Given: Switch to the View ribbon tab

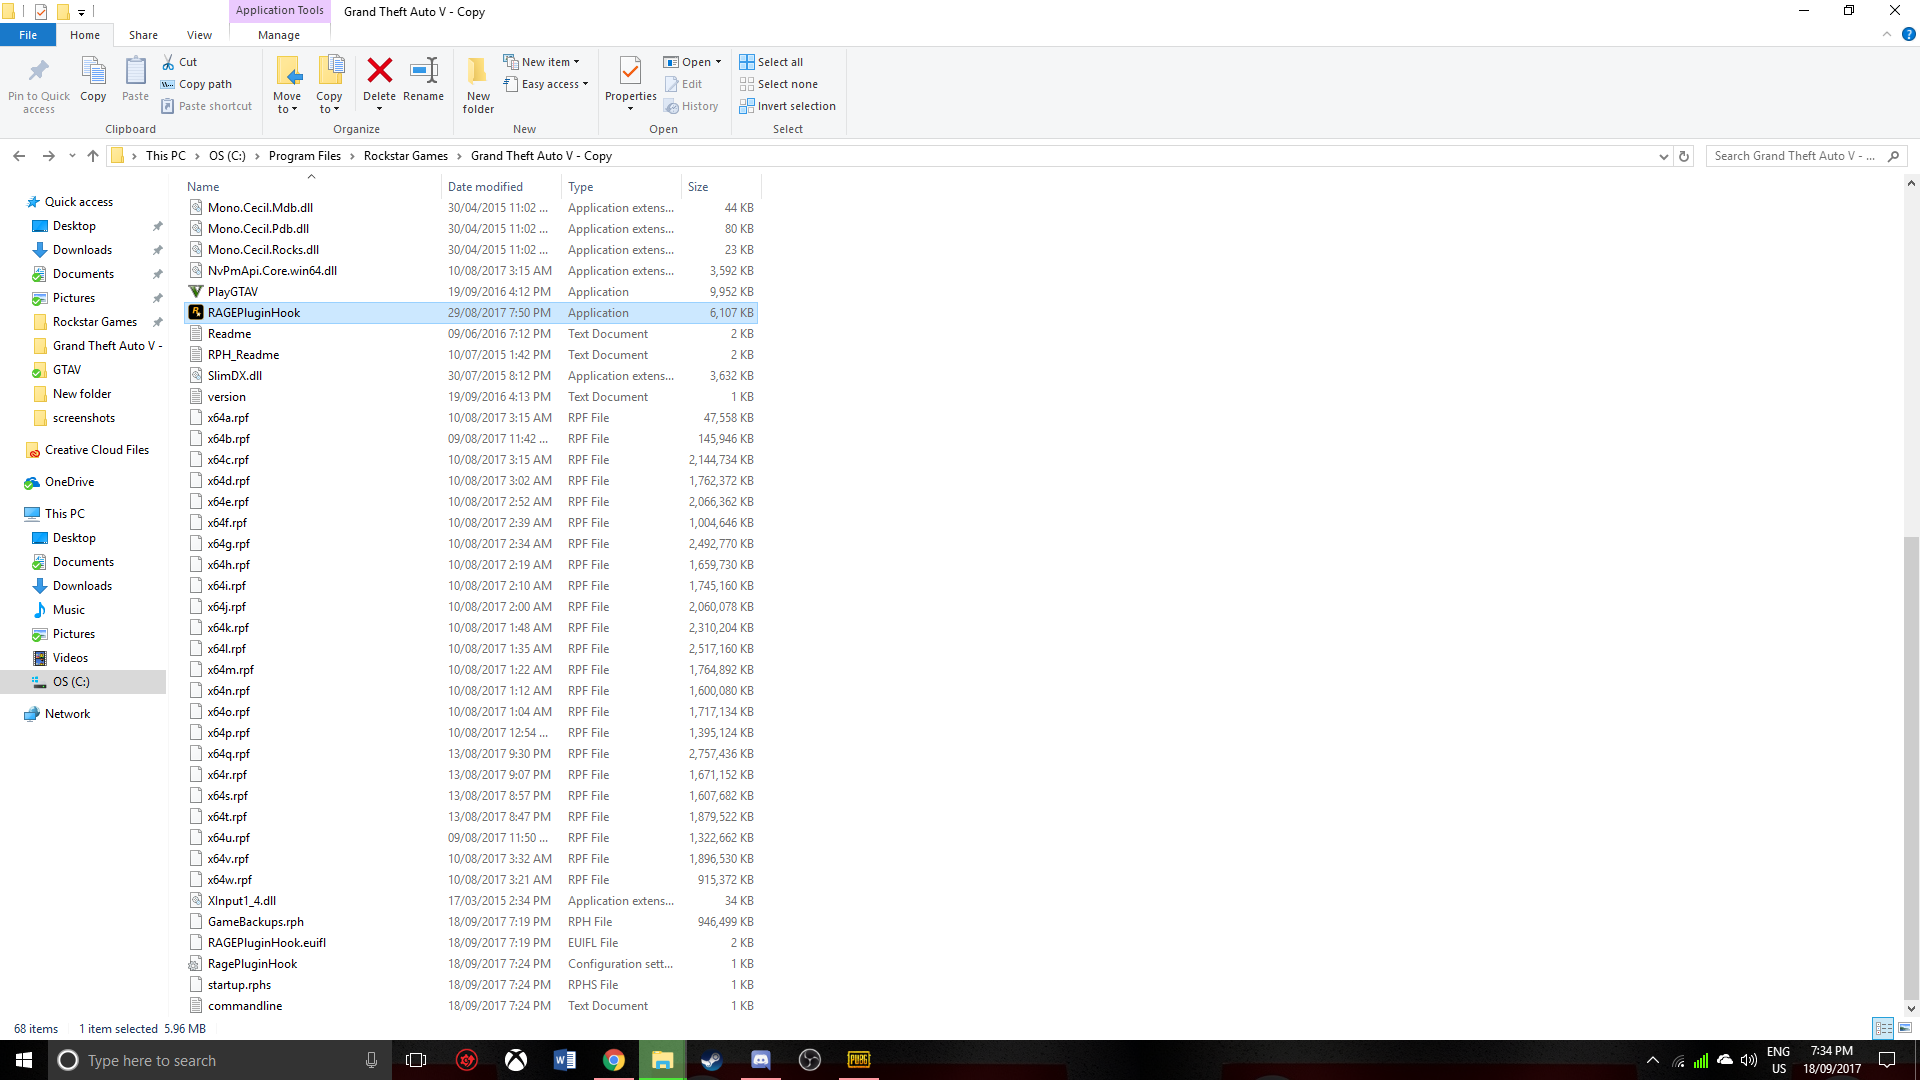Looking at the screenshot, I should click(x=199, y=35).
